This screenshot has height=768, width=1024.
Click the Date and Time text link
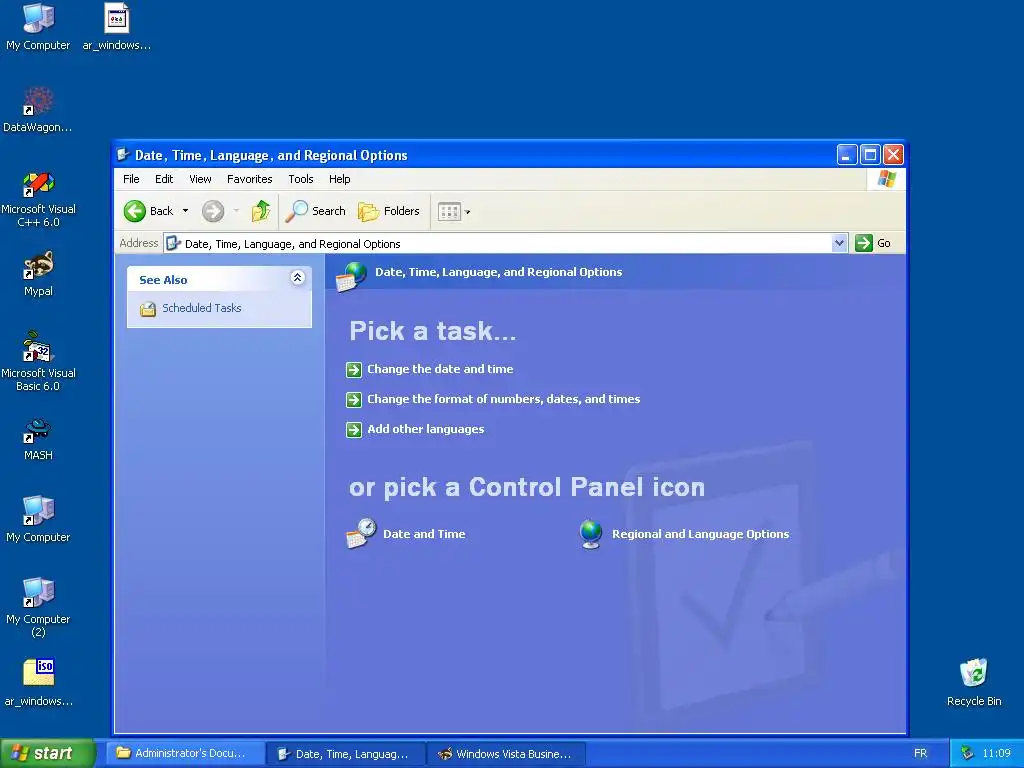coord(424,534)
